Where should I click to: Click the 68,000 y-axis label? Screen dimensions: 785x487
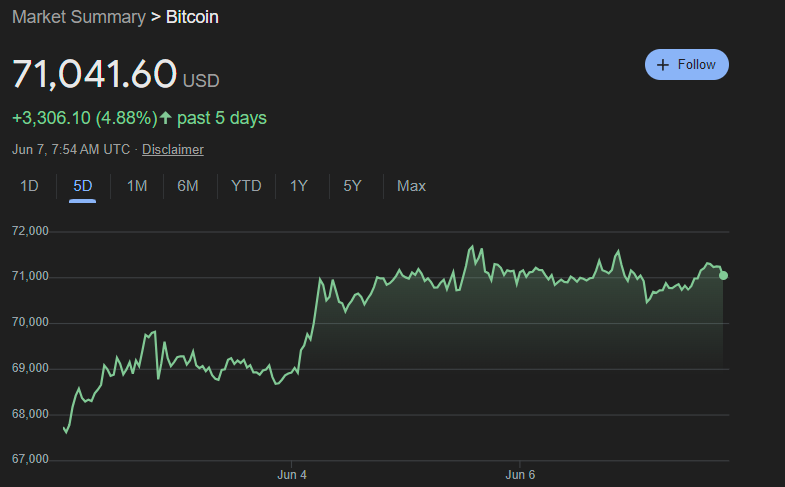(30, 414)
